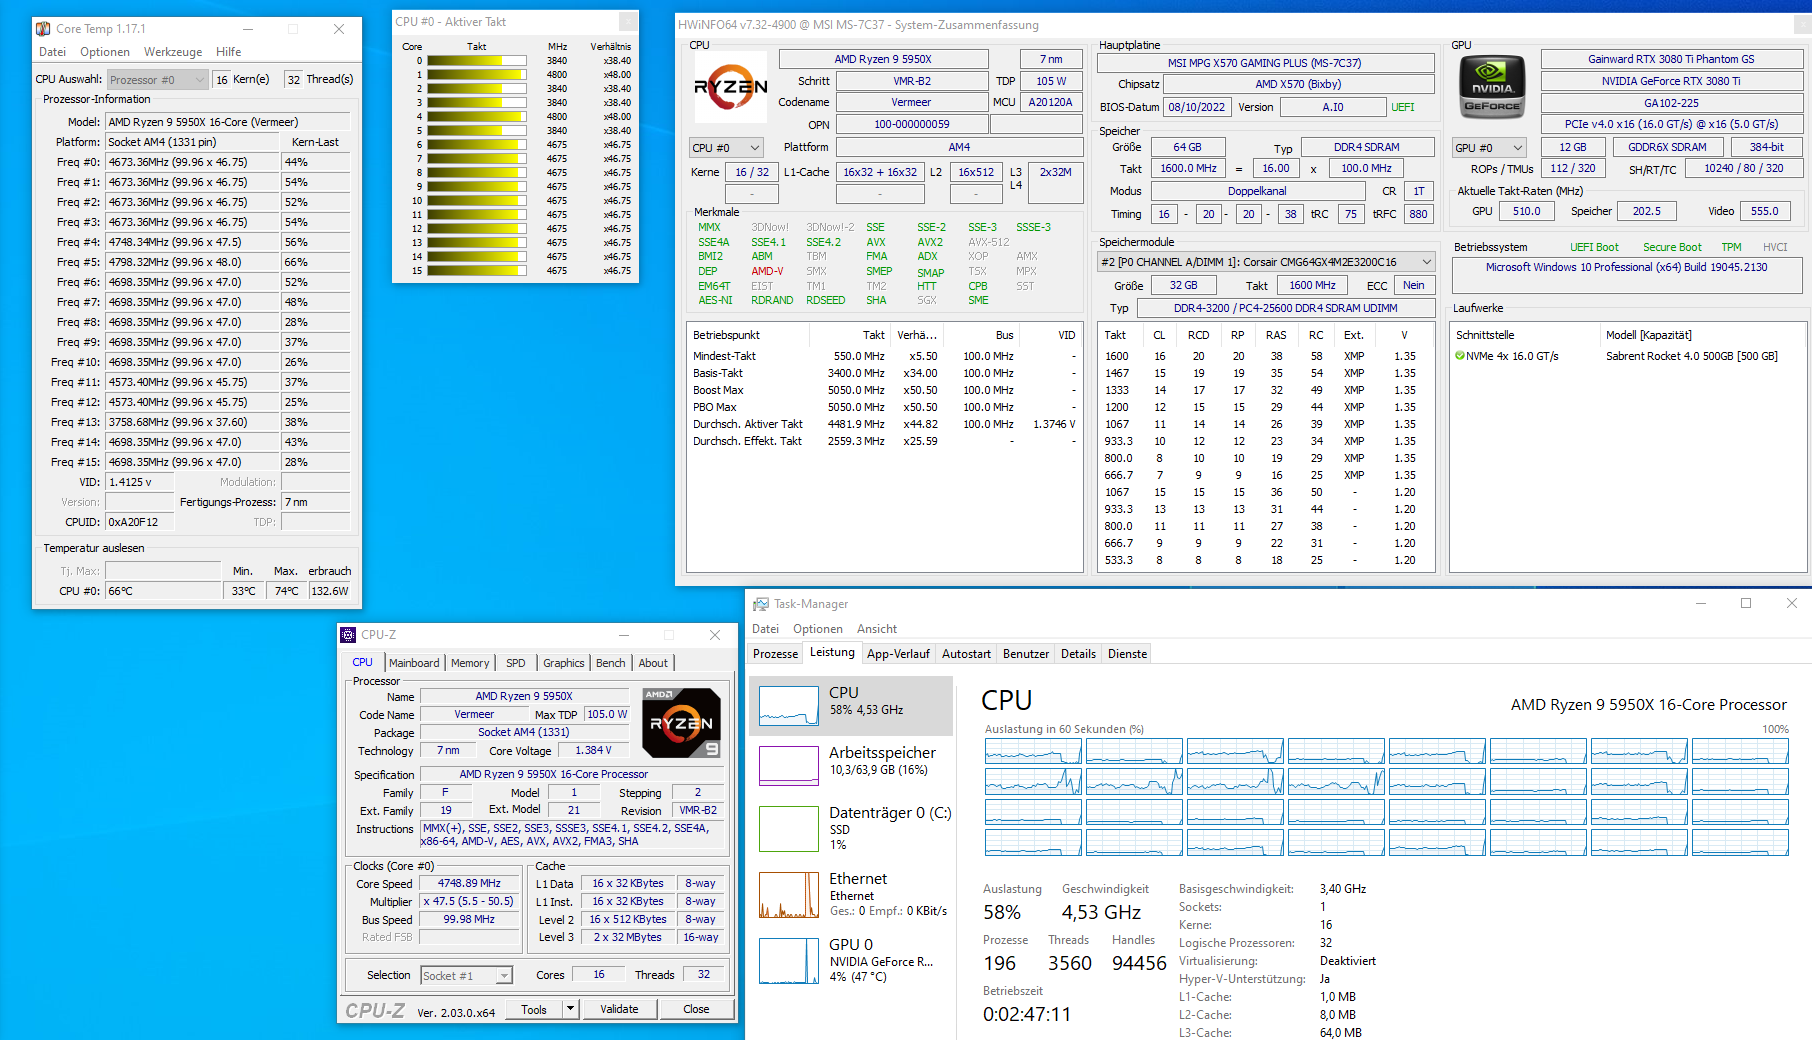Screen dimensions: 1812x1040
Task: Click the Model field in Core Temp
Action: coord(228,122)
